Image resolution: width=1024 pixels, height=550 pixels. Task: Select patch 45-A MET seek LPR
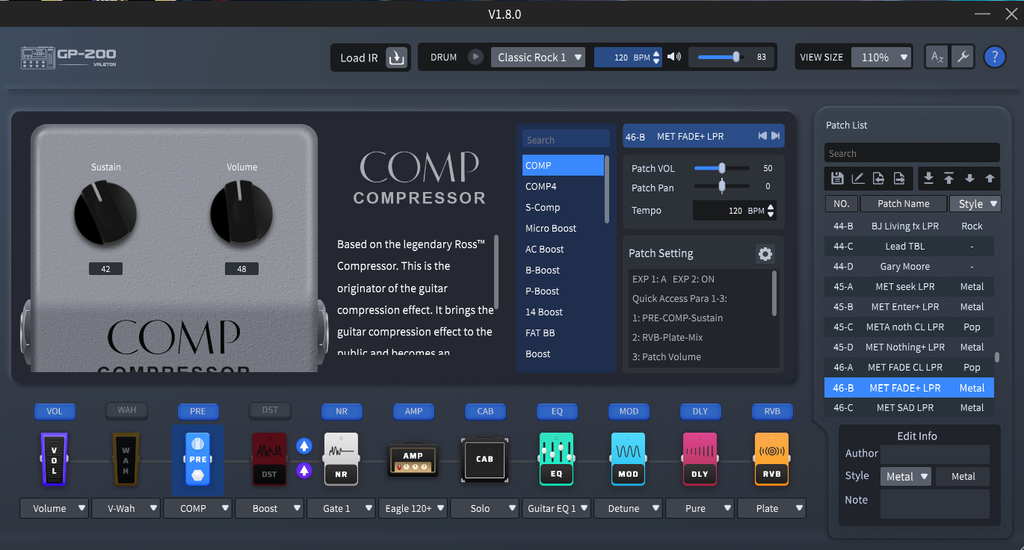pyautogui.click(x=909, y=286)
